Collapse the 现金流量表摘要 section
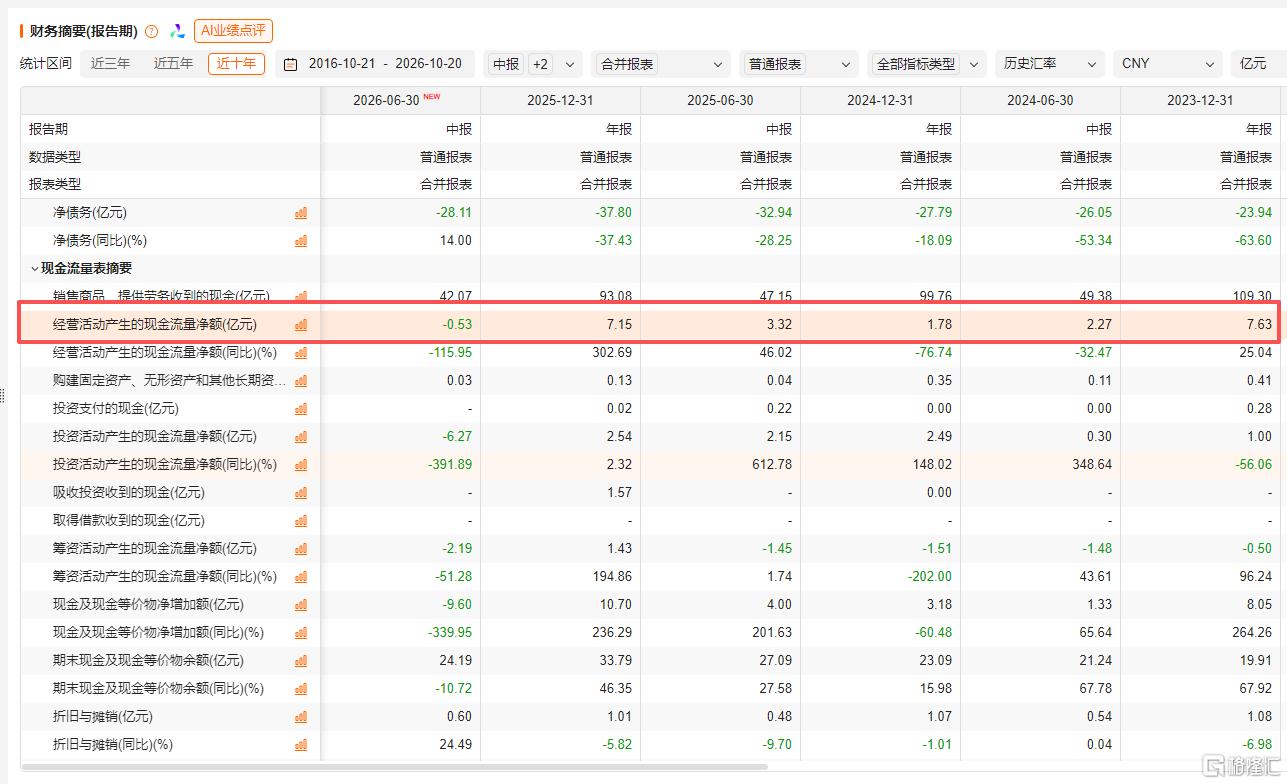This screenshot has height=784, width=1287. pos(35,269)
